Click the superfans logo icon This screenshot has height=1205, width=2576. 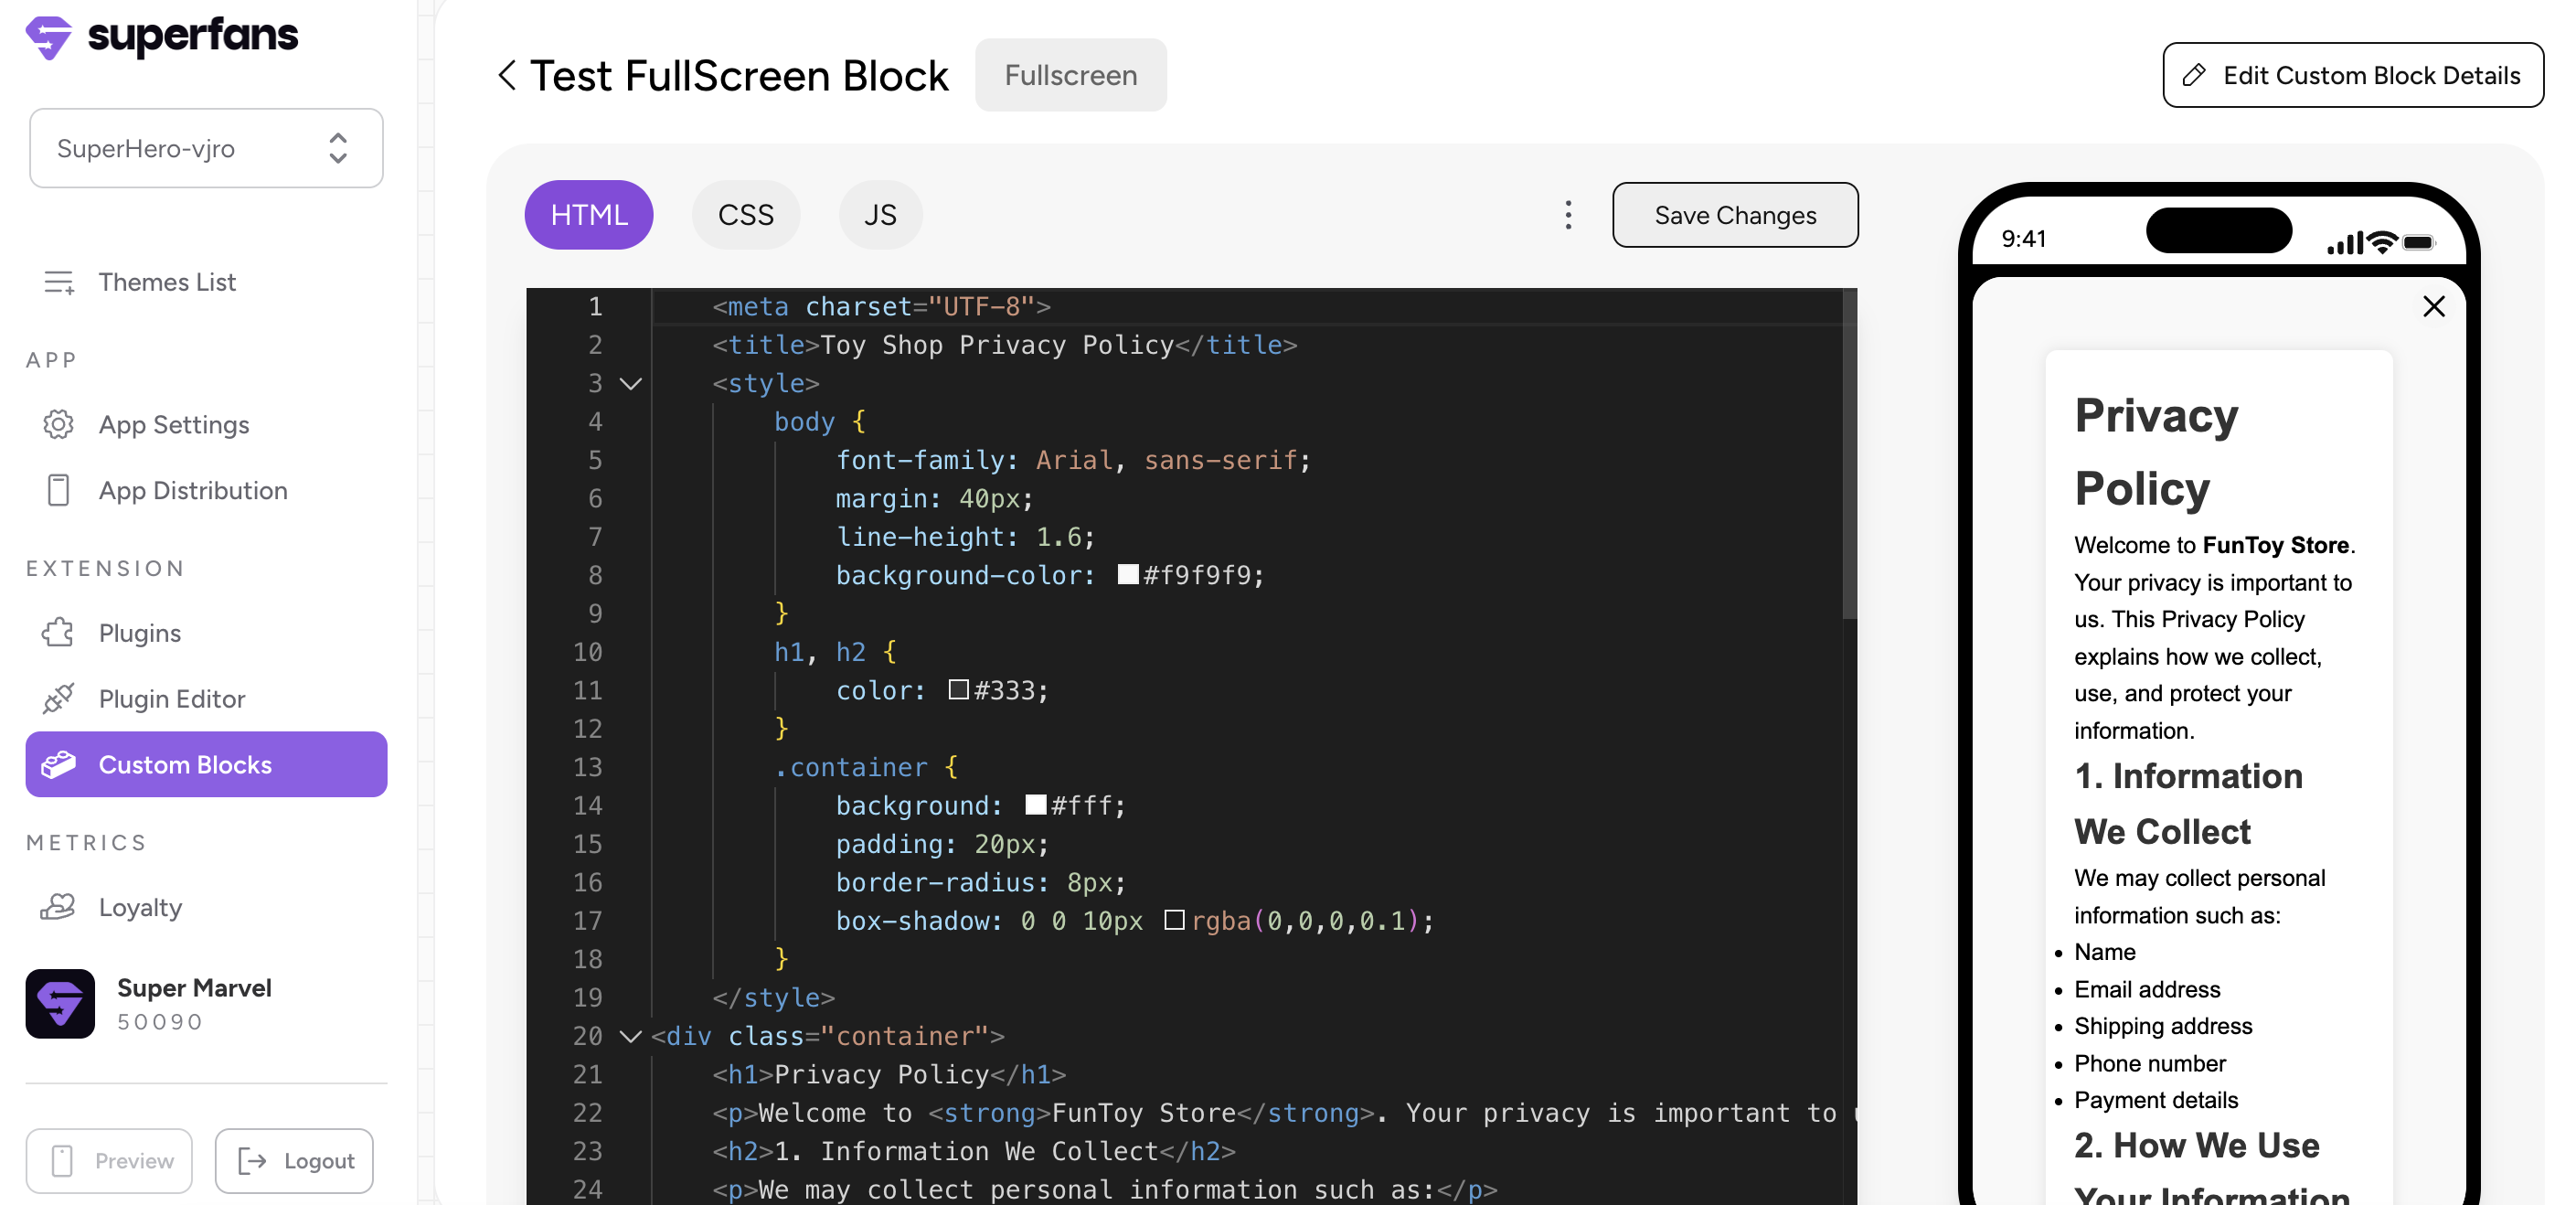(48, 38)
